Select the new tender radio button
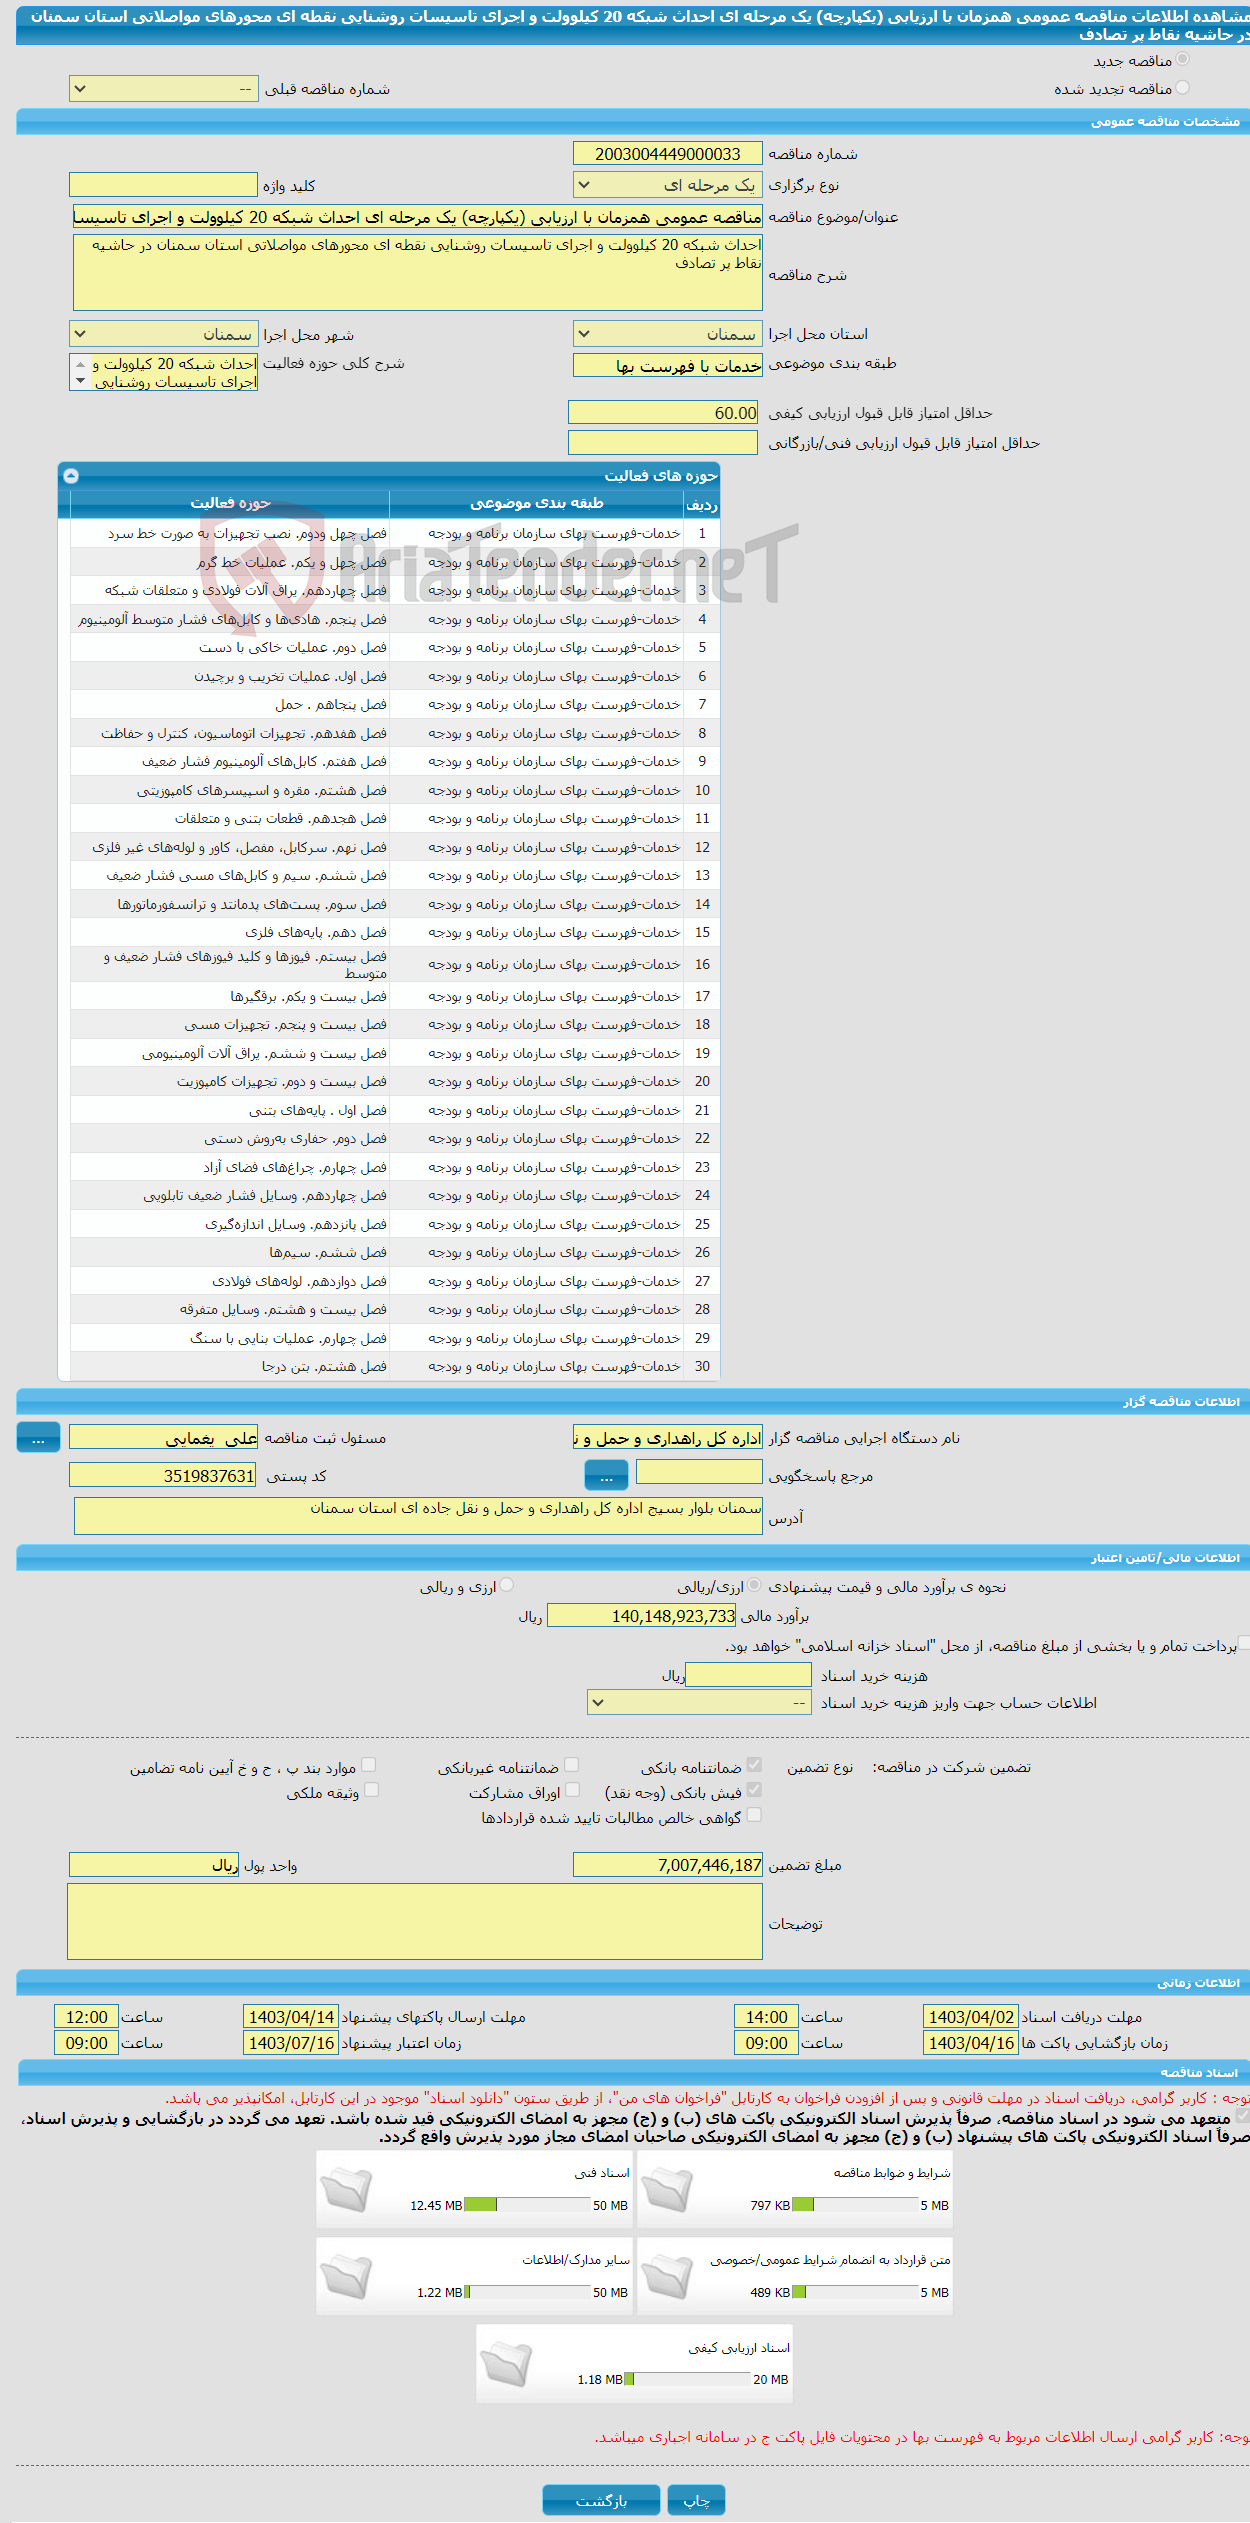 1183,60
